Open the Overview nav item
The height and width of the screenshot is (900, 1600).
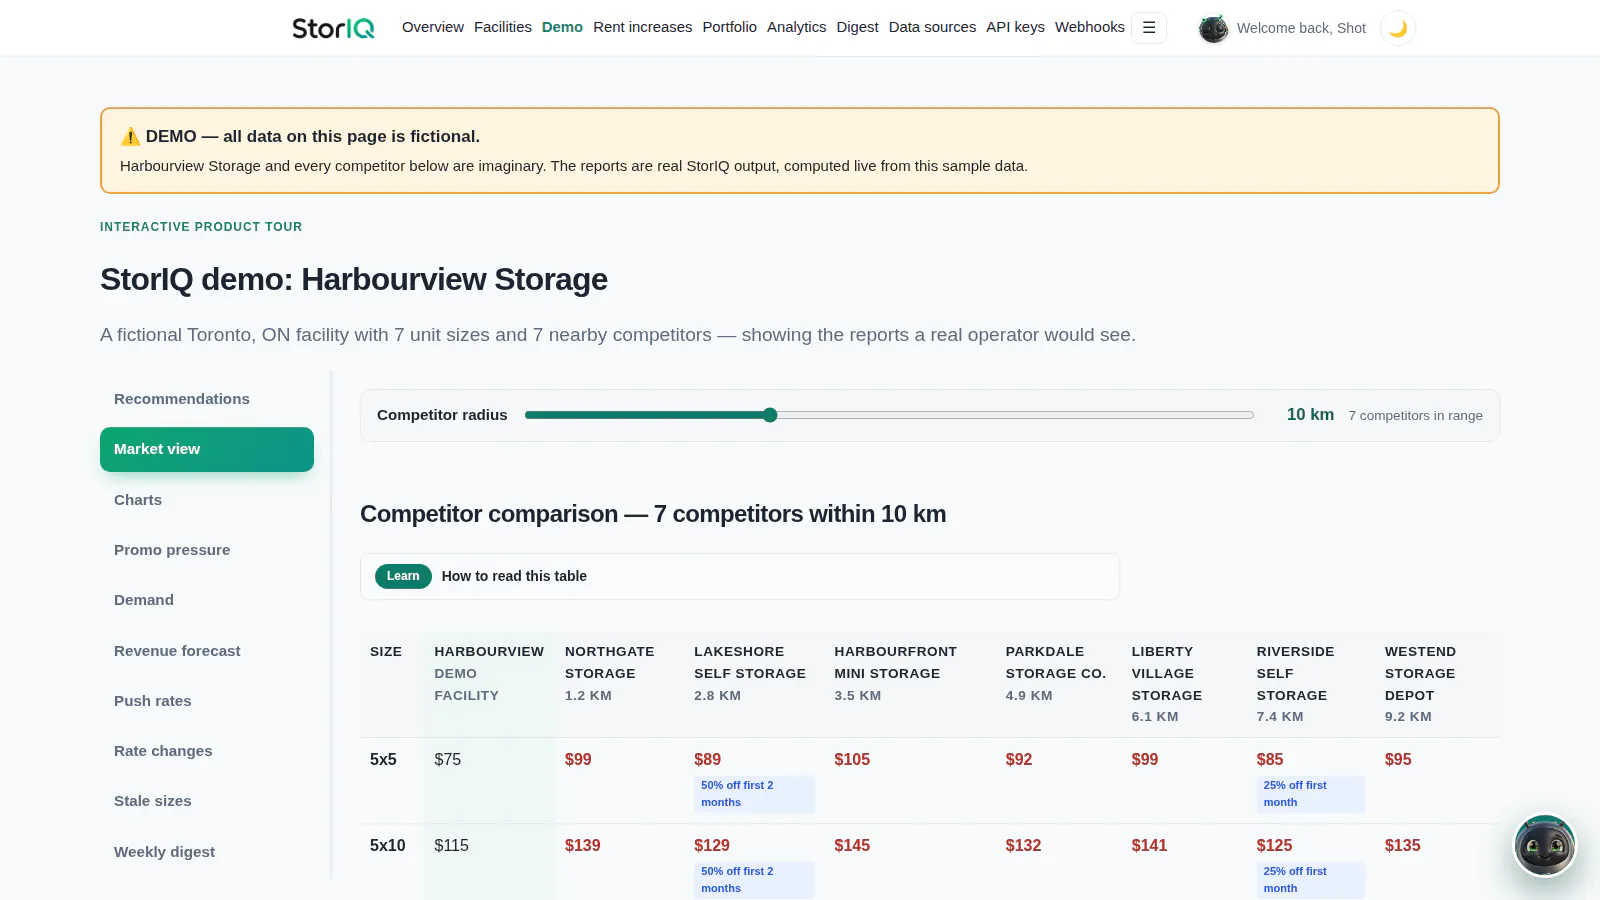433,27
